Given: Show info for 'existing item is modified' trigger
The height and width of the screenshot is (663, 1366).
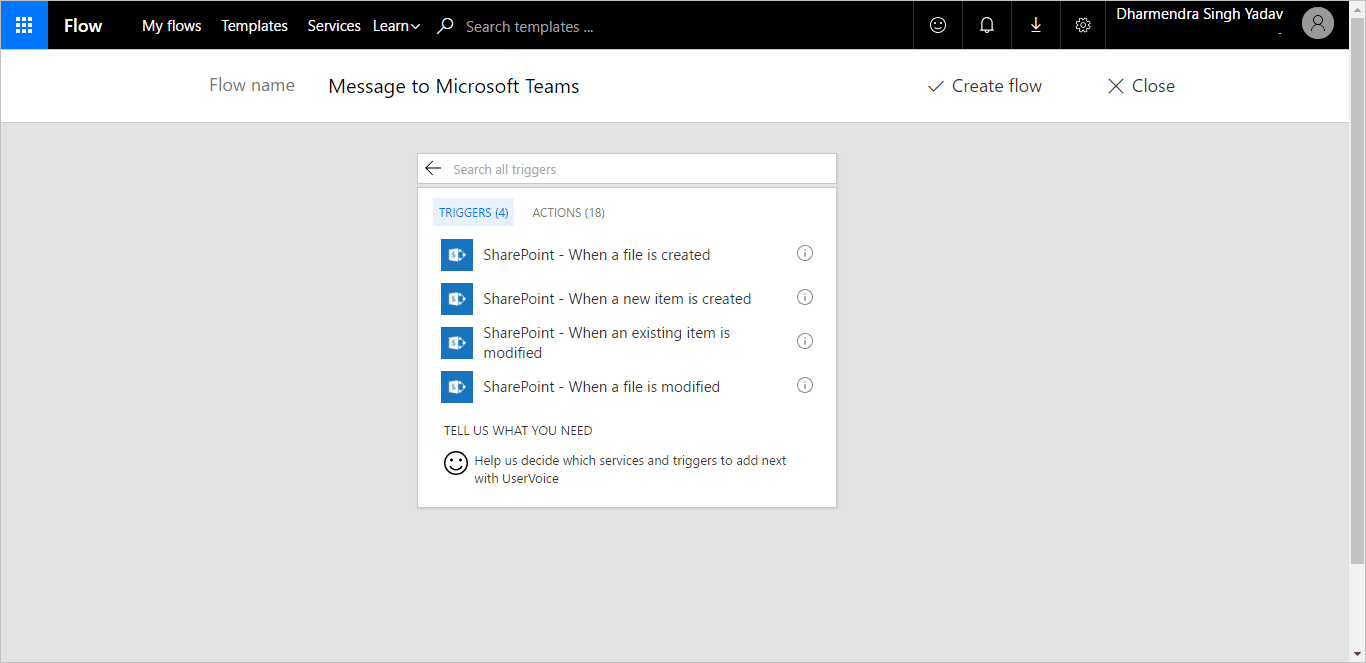Looking at the screenshot, I should 805,341.
